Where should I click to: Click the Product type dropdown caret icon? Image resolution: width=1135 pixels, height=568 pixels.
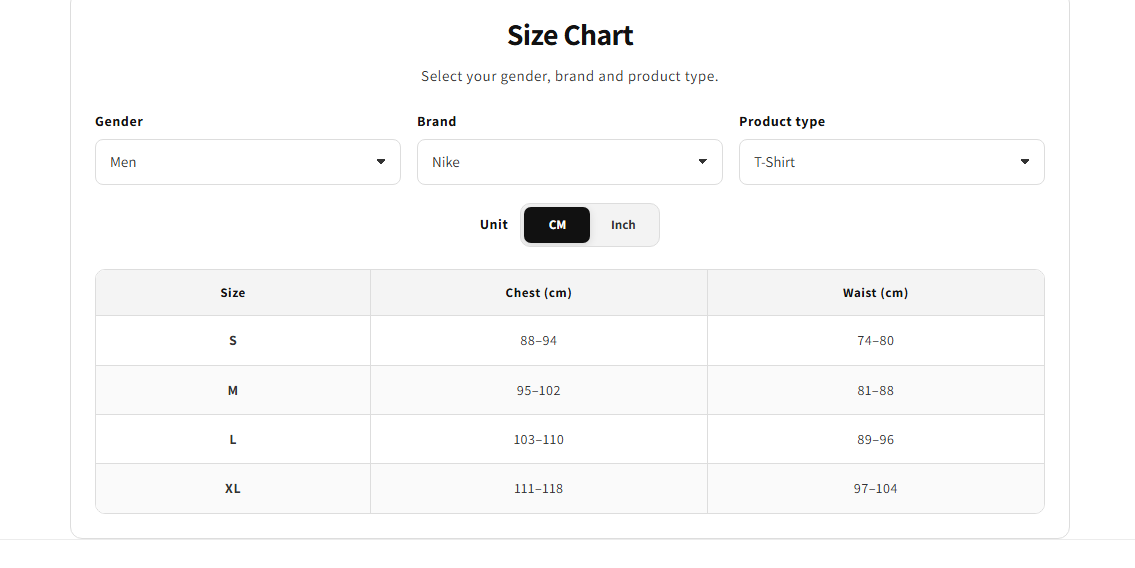[1024, 161]
